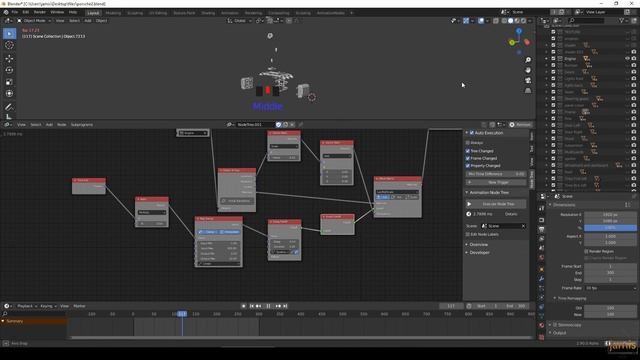Jump to next keyframe button

278,306
